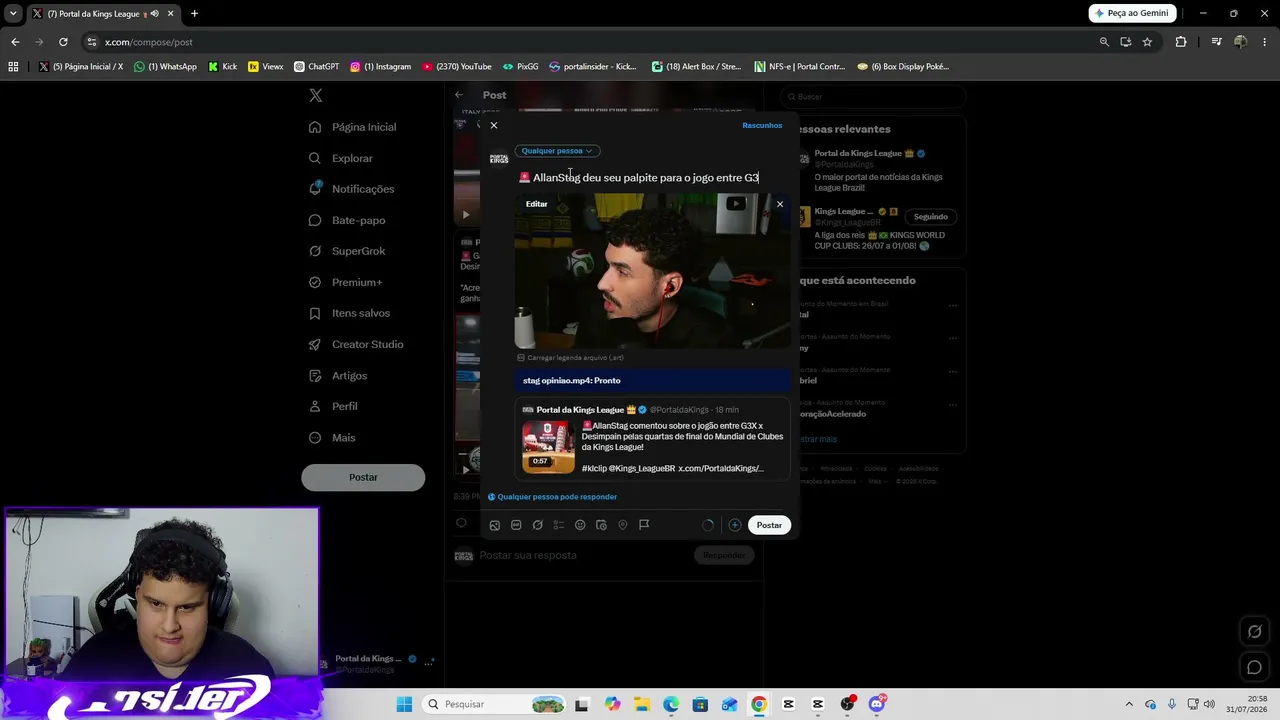This screenshot has height=720, width=1280.
Task: Tag a location on the post
Action: (622, 525)
